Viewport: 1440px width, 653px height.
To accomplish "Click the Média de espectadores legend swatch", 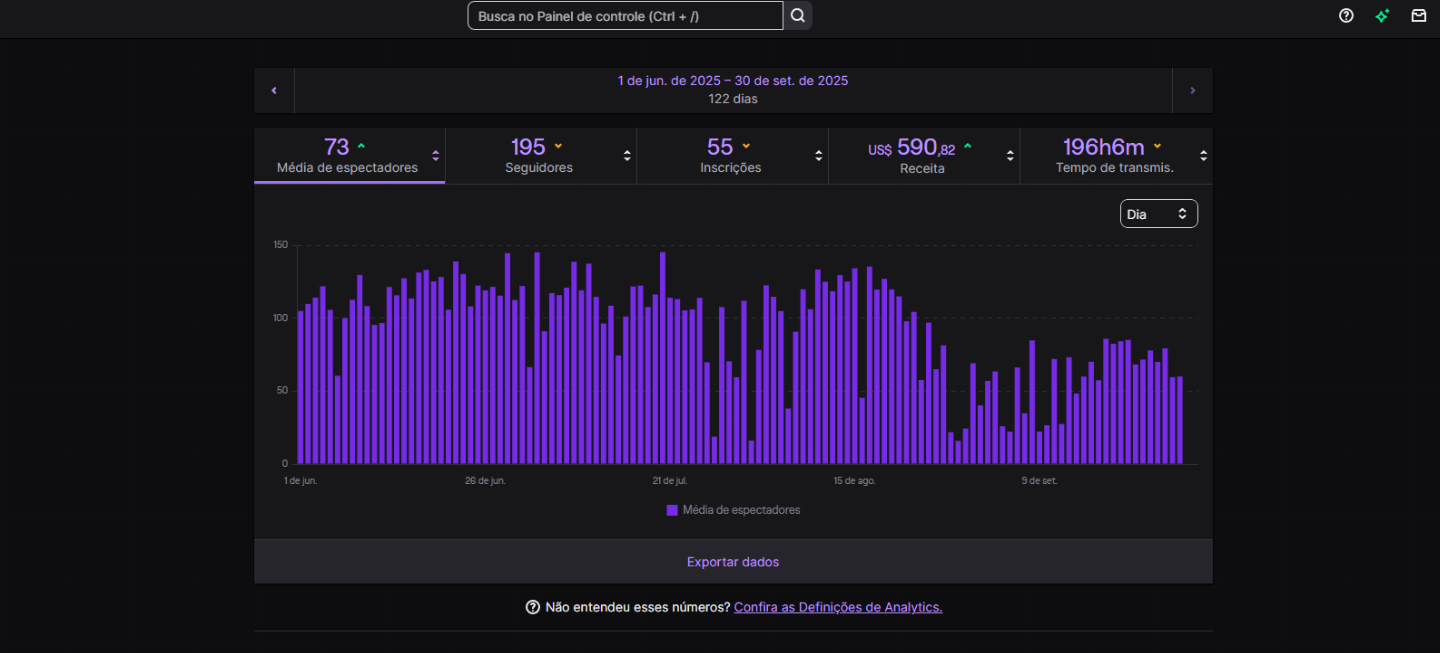I will click(x=672, y=510).
